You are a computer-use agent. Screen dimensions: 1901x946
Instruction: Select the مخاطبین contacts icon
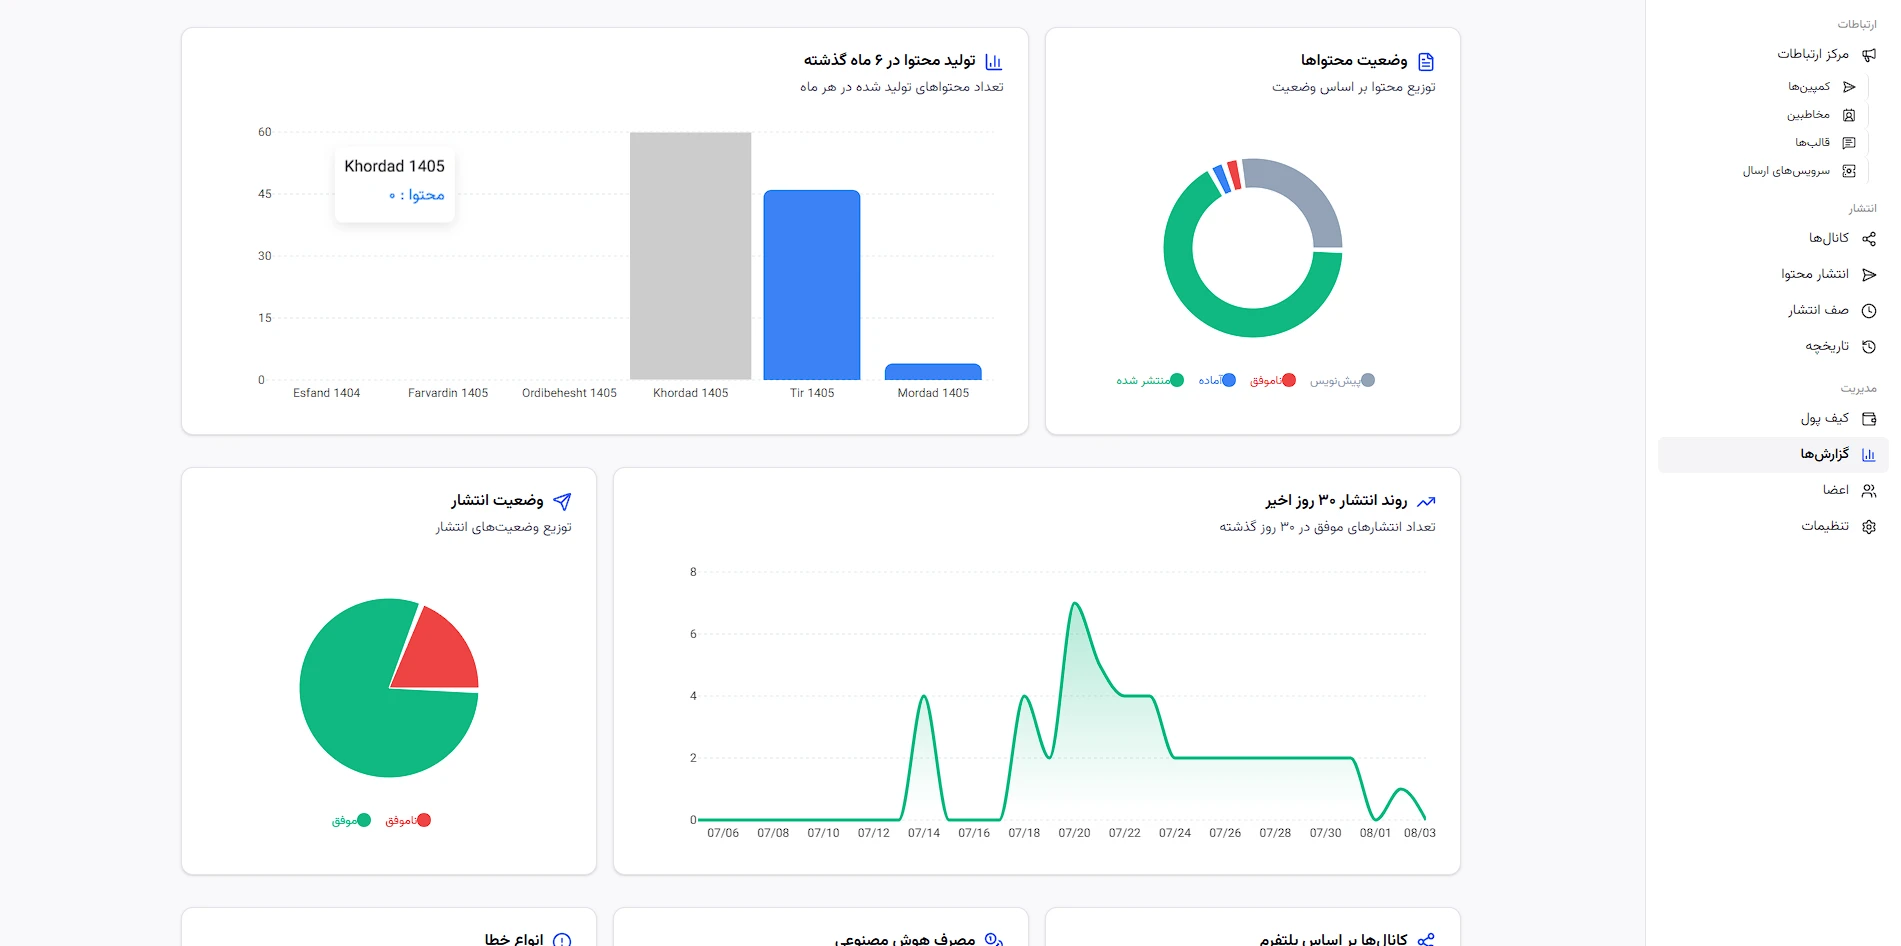[1849, 115]
